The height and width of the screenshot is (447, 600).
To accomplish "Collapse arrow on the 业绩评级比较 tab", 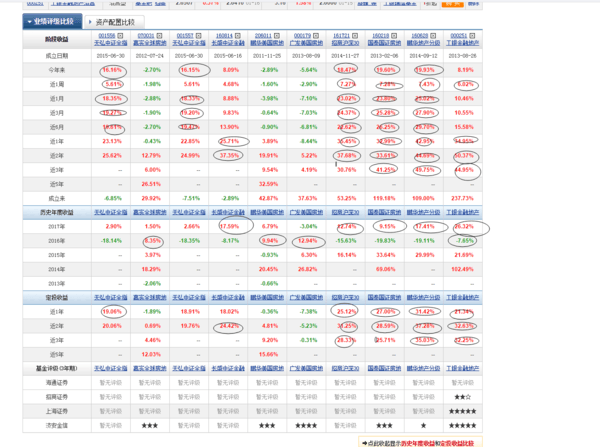I will pos(29,22).
